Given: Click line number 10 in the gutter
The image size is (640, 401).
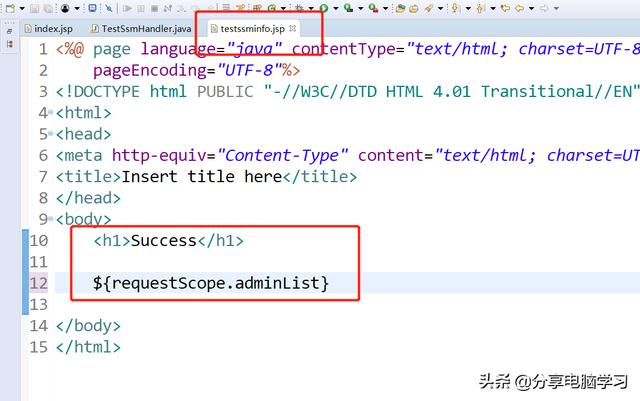Looking at the screenshot, I should pos(39,241).
